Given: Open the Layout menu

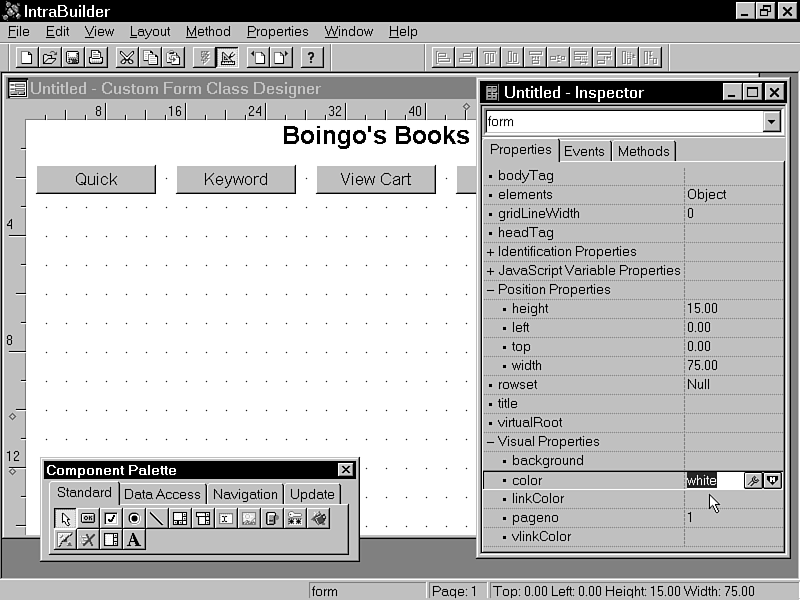Looking at the screenshot, I should click(x=149, y=32).
